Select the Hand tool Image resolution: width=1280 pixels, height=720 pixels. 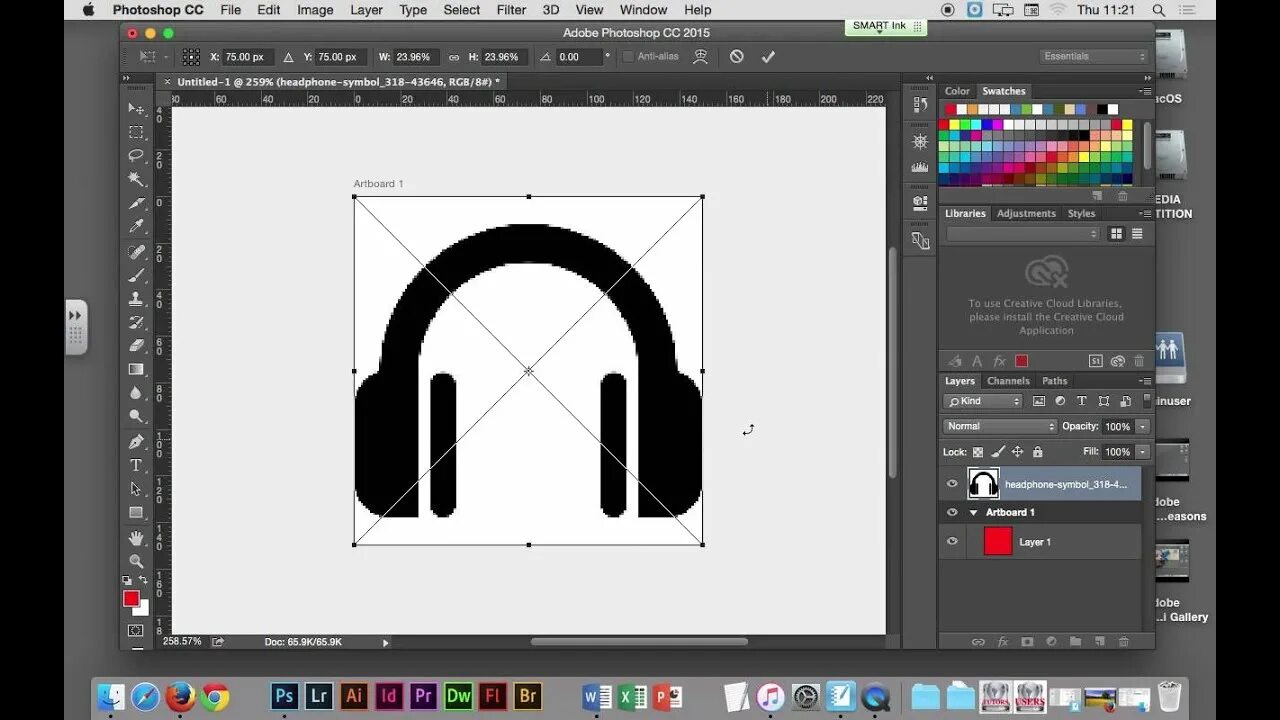tap(136, 538)
